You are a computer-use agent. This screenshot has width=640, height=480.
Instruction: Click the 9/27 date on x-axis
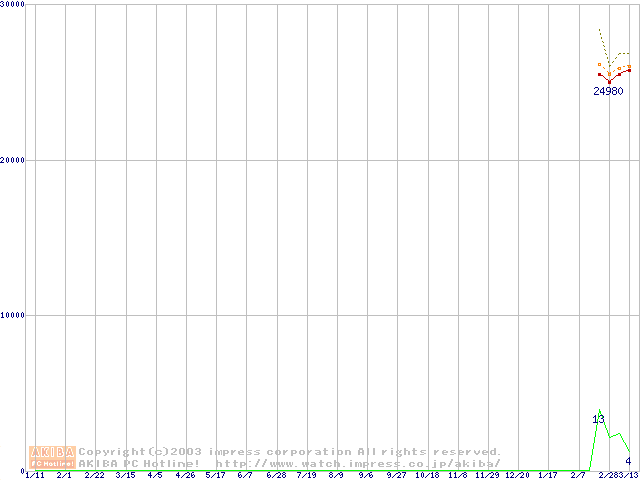click(397, 475)
